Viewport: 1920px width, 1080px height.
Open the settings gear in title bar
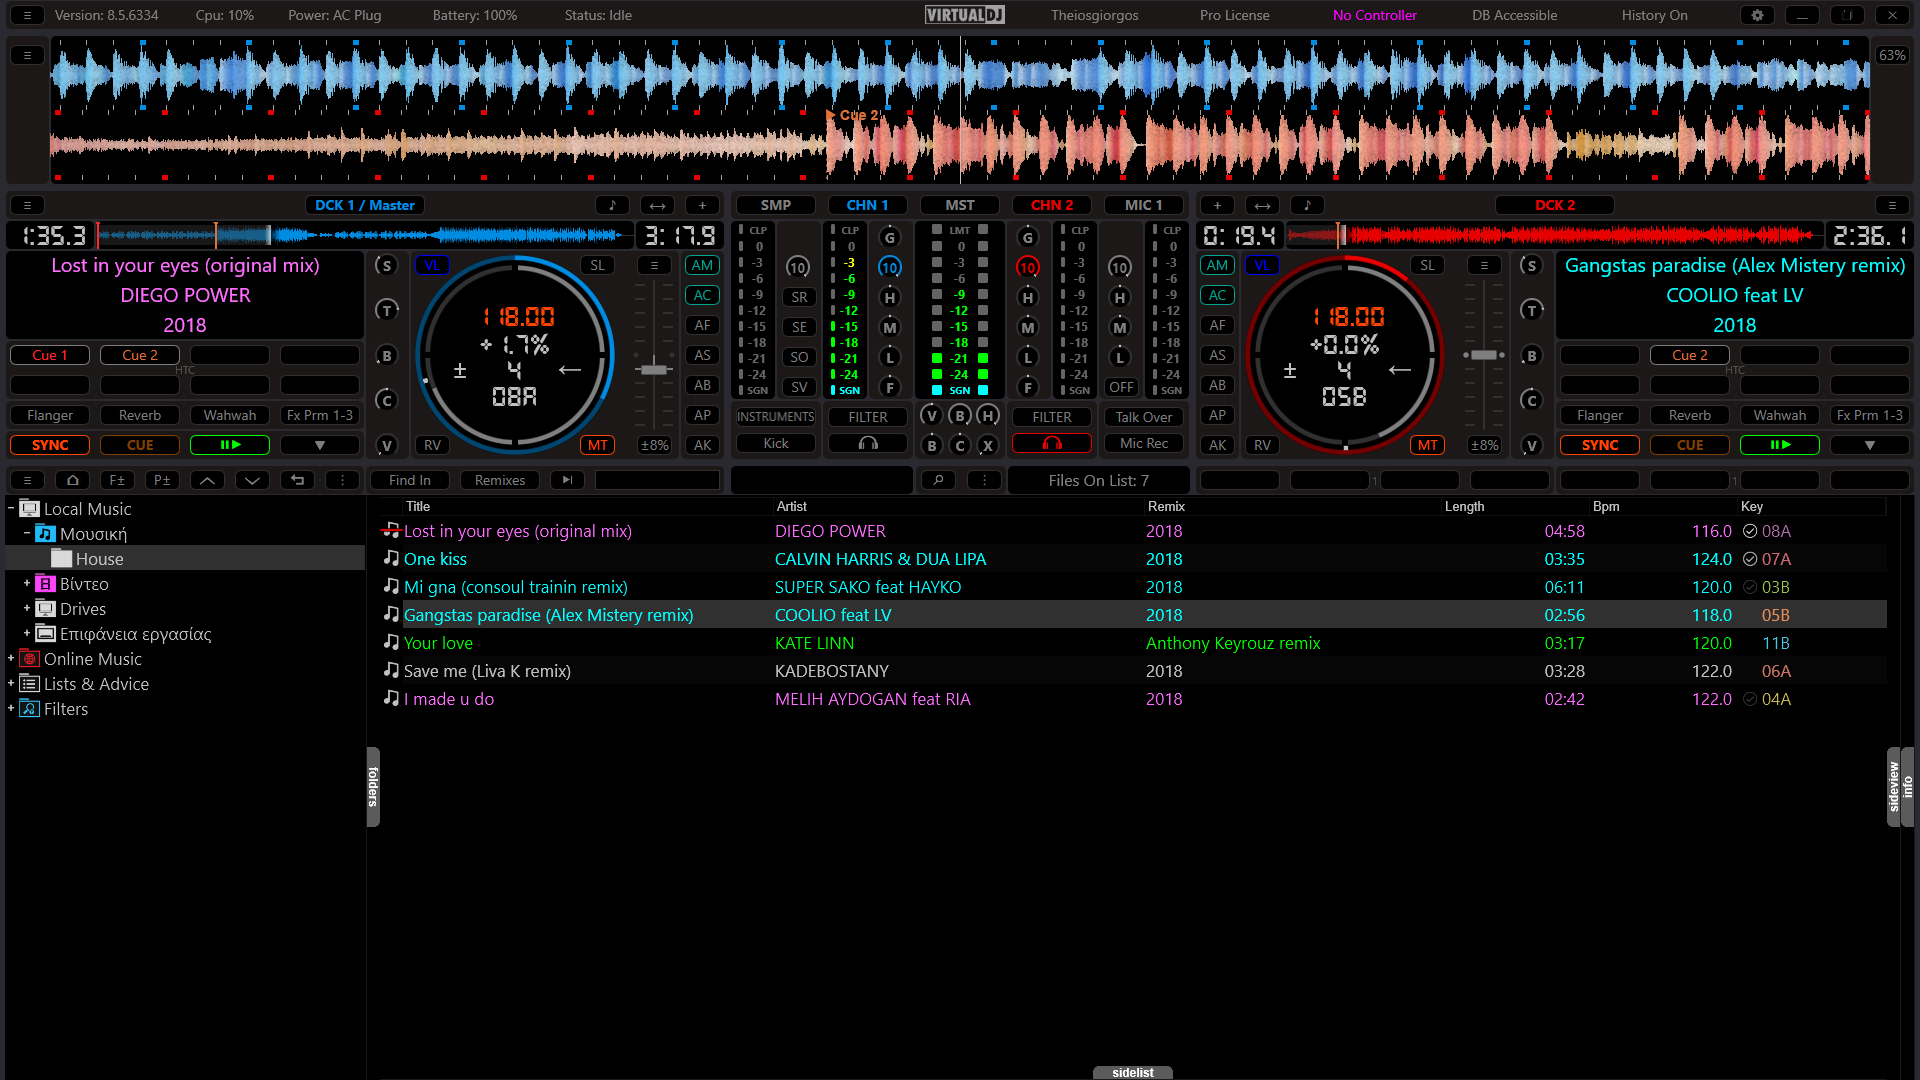(x=1757, y=15)
